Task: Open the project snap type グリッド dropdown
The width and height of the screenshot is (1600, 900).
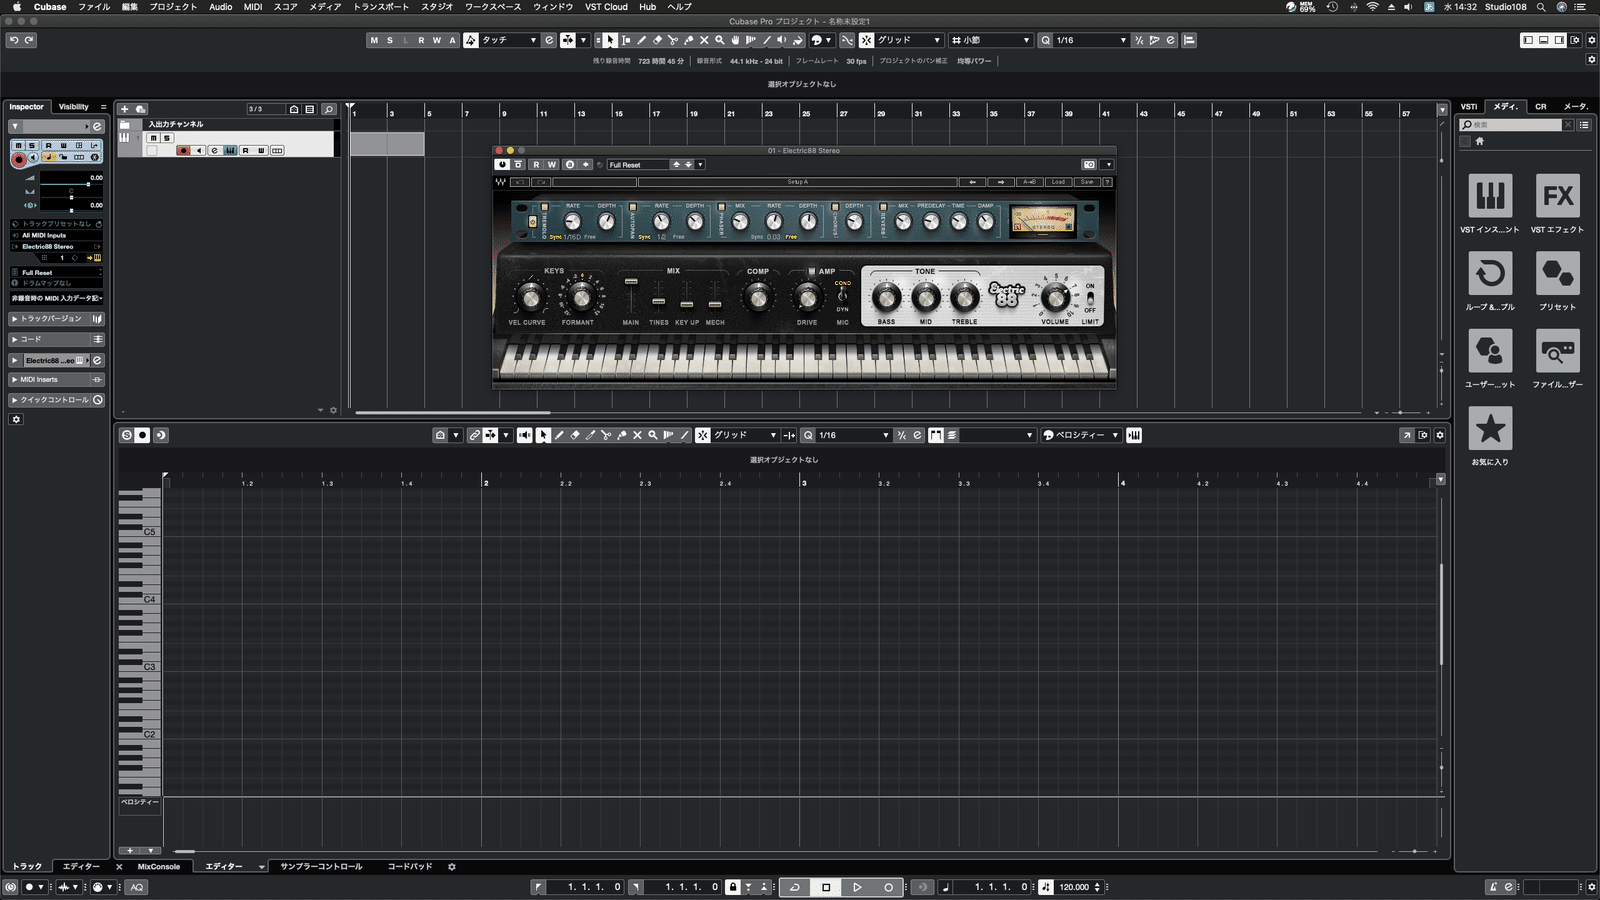Action: 909,40
